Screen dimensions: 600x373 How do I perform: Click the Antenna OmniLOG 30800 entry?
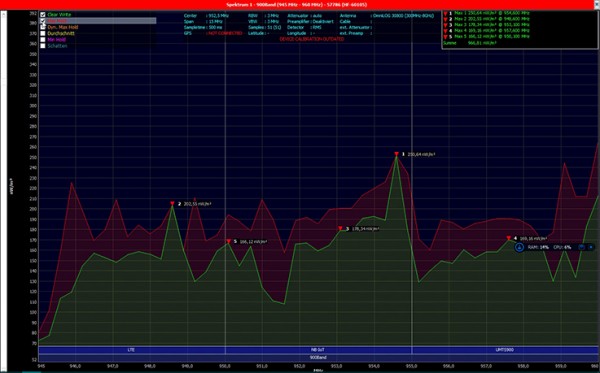[404, 16]
